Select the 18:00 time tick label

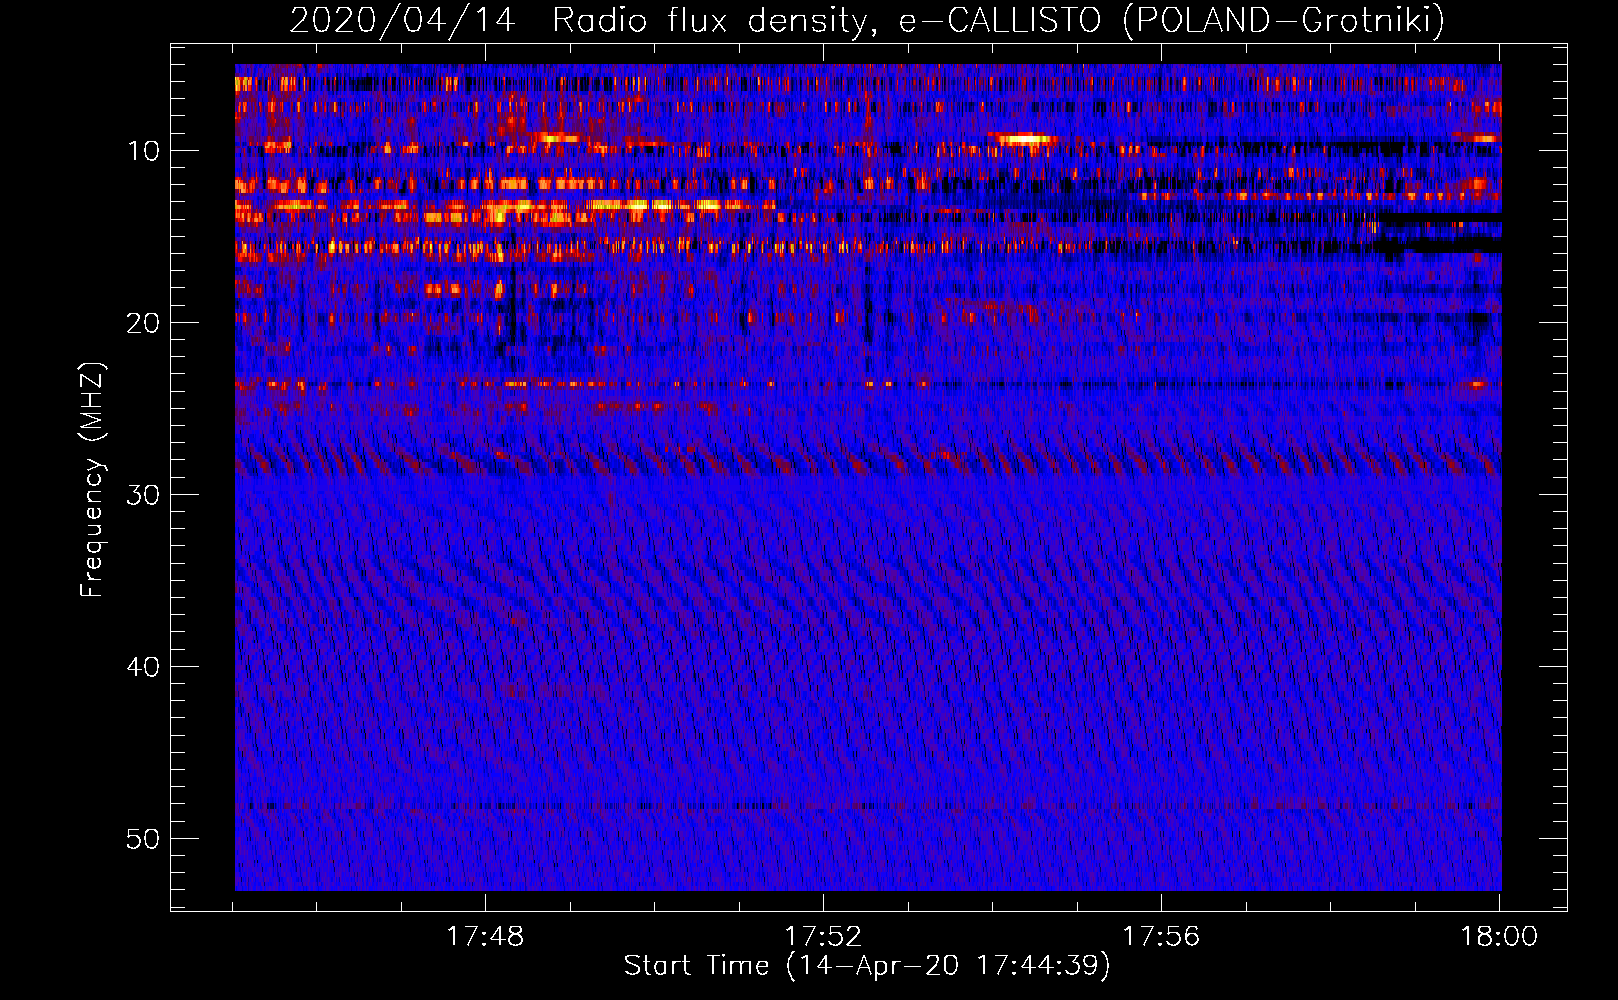[x=1499, y=937]
